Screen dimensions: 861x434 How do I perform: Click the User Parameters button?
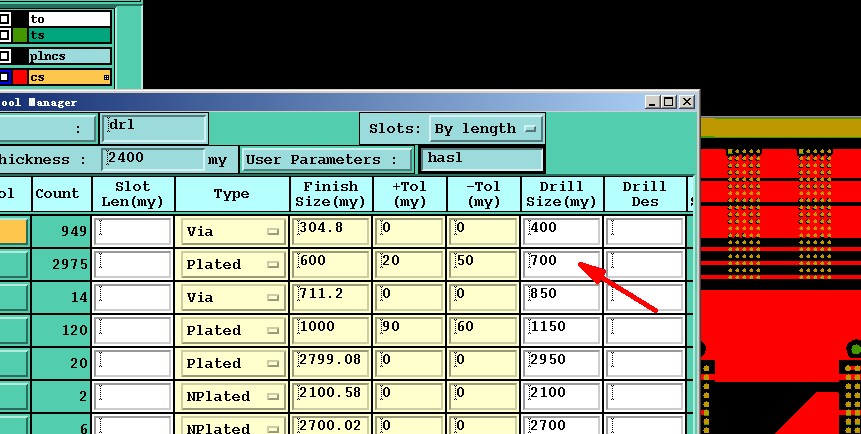327,160
